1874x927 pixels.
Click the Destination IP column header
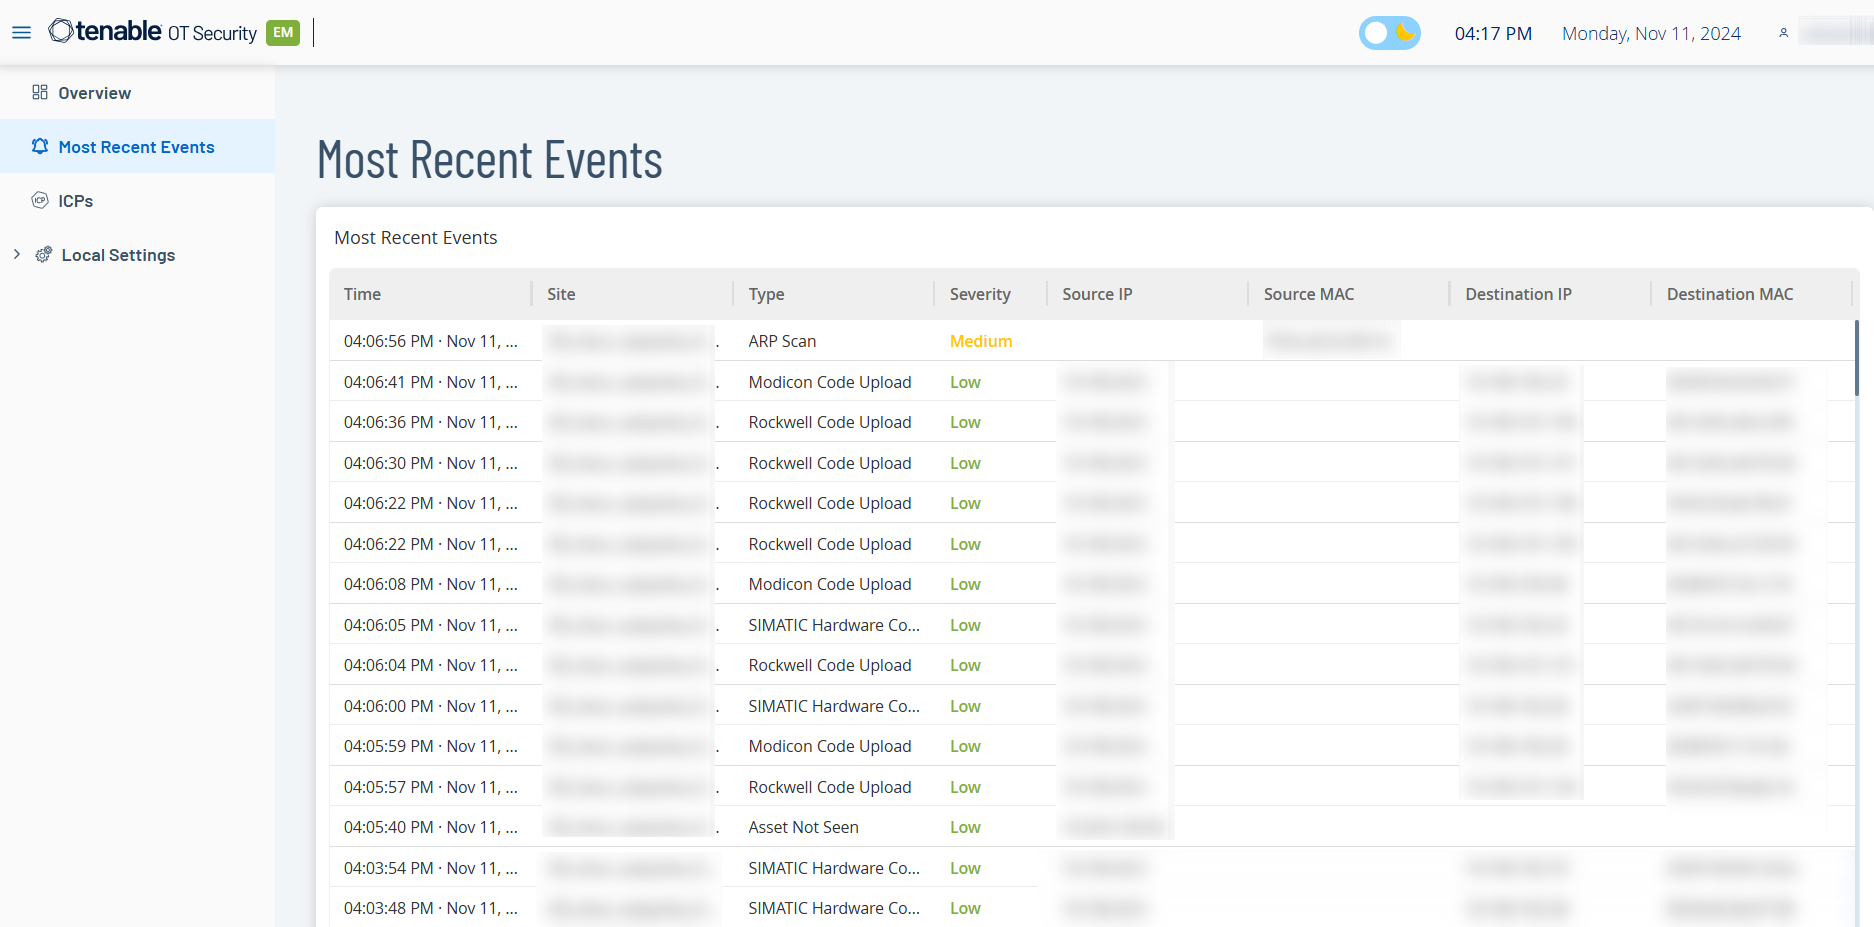coord(1518,294)
